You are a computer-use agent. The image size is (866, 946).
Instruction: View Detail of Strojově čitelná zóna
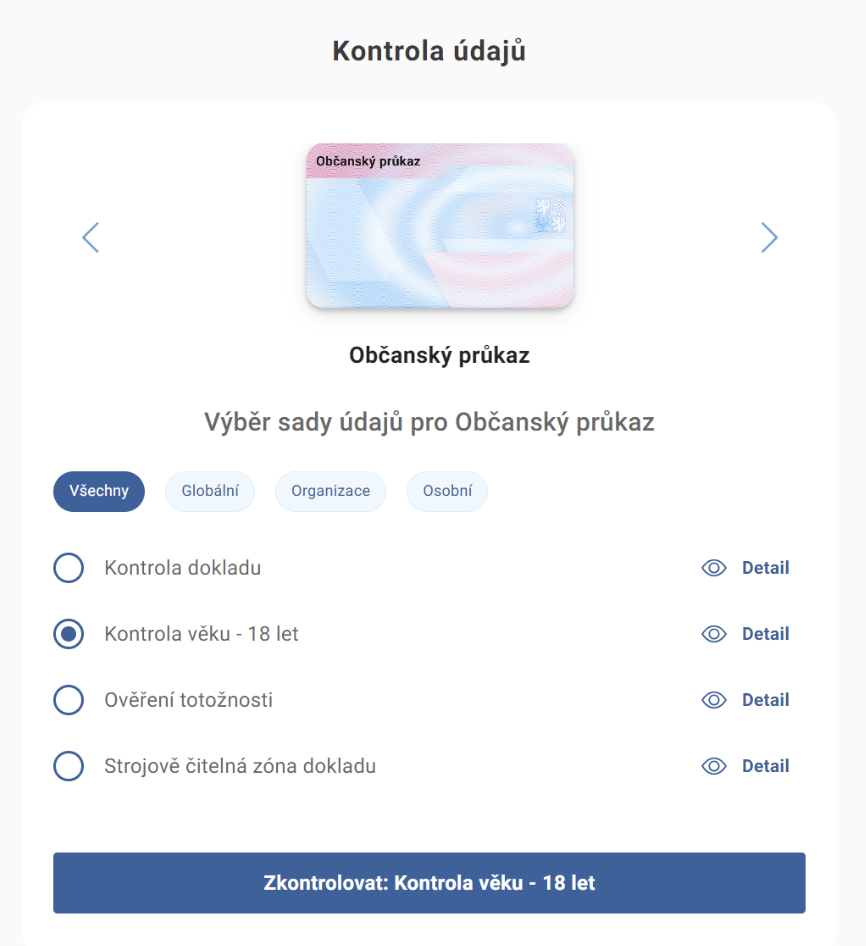765,766
